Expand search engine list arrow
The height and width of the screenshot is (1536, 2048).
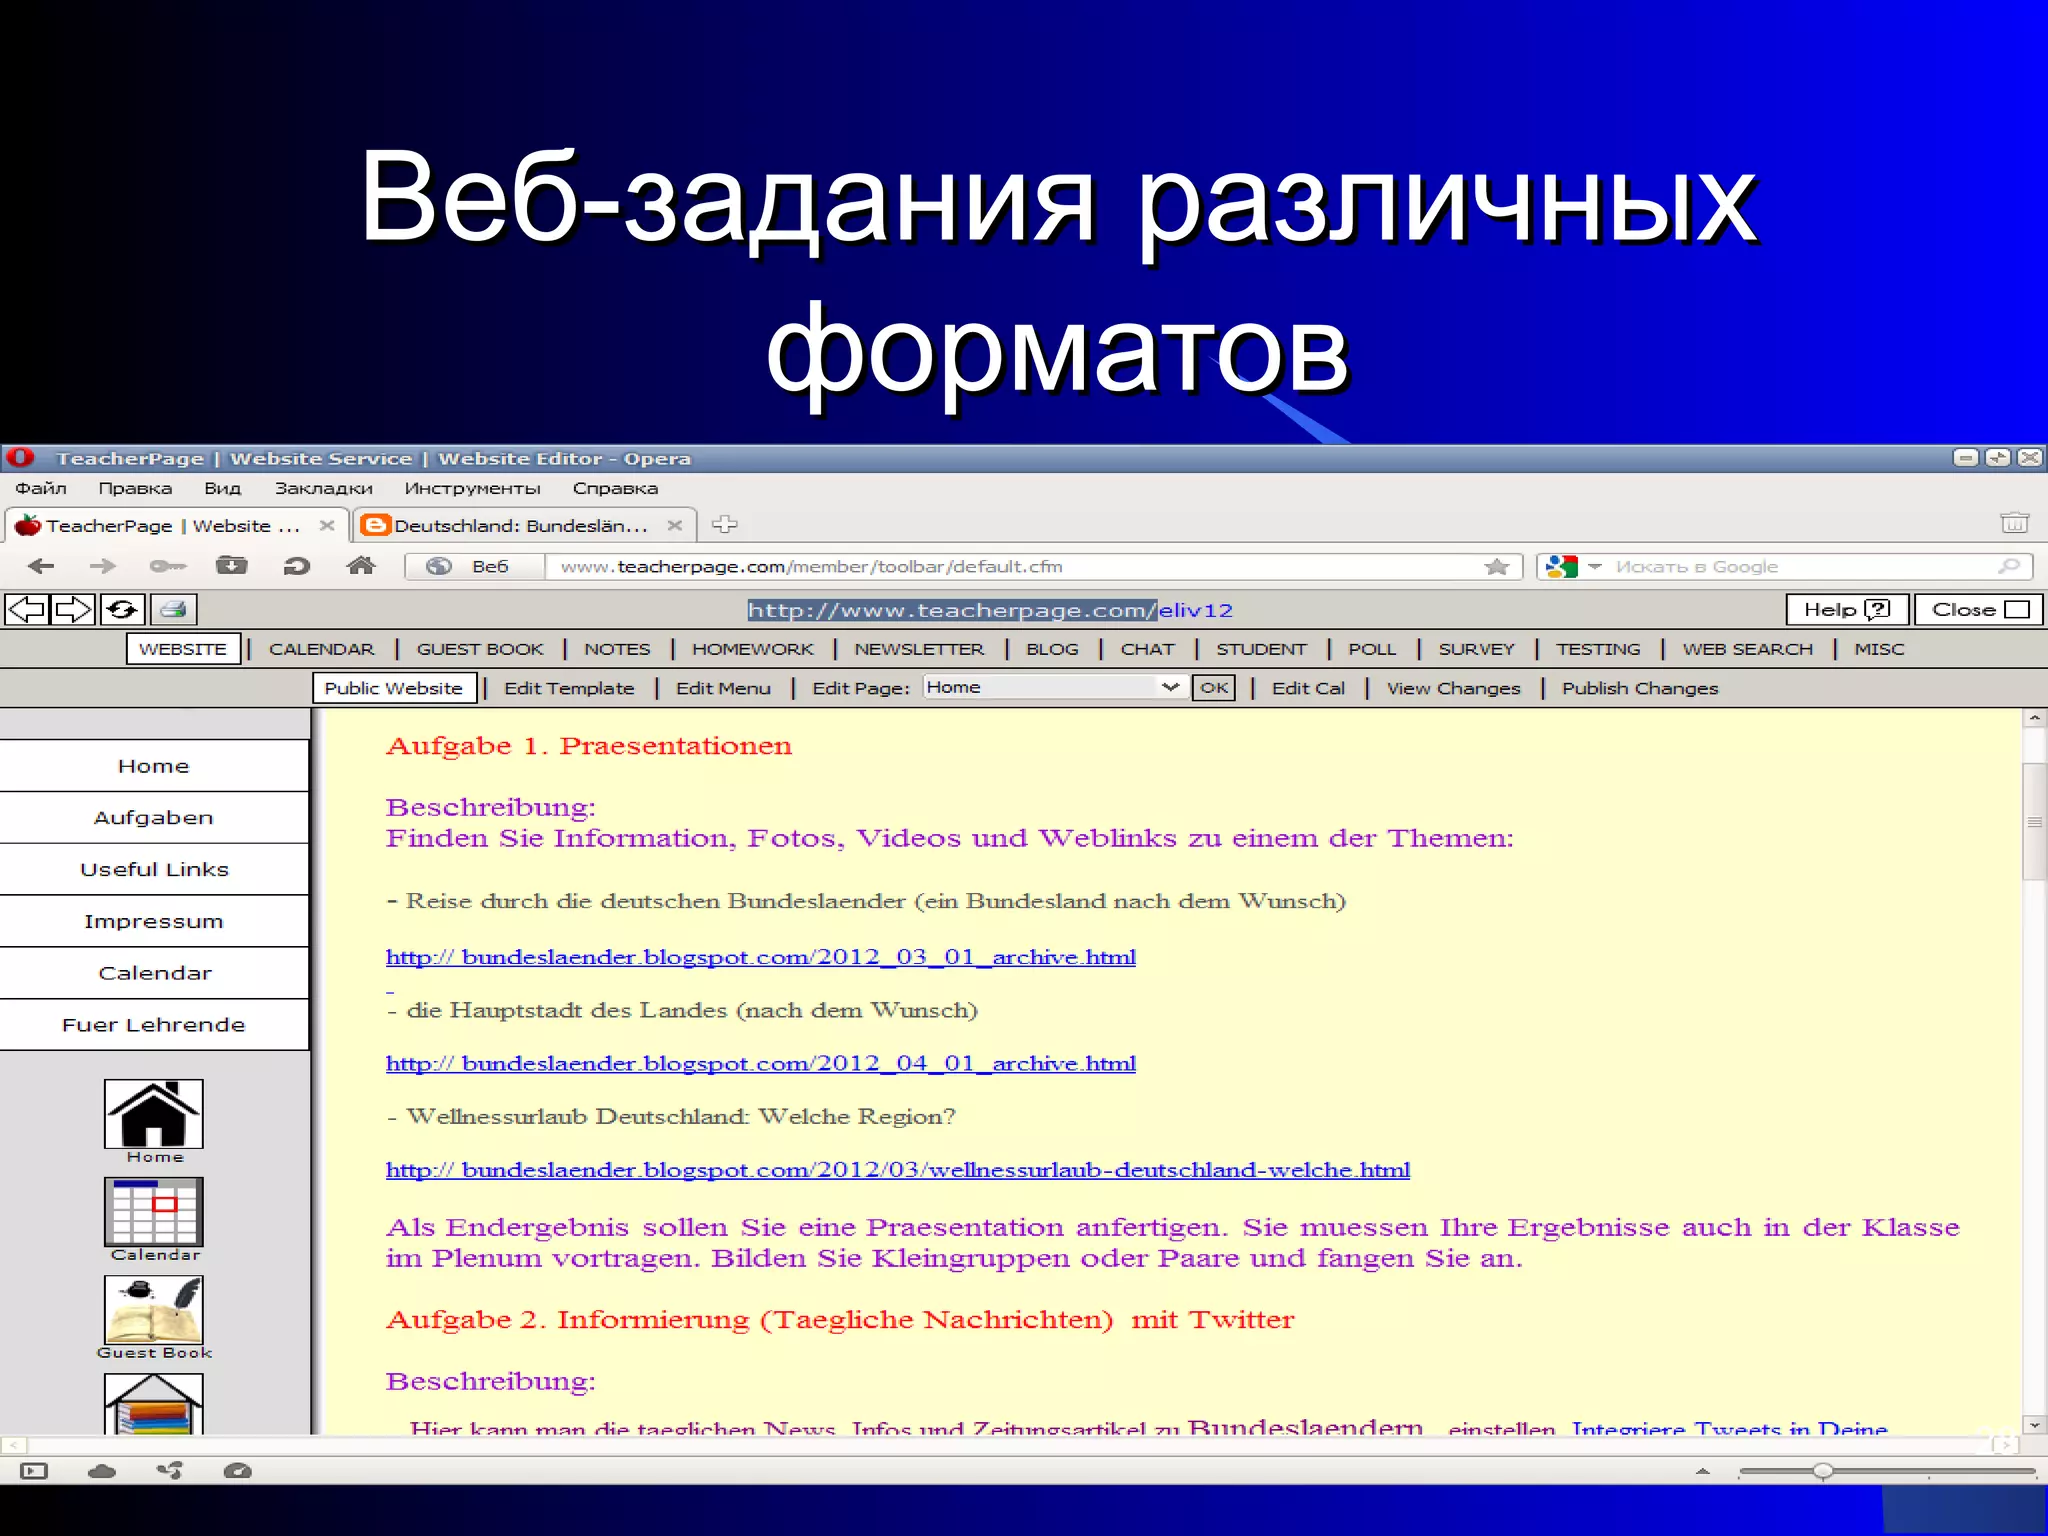pyautogui.click(x=1595, y=567)
